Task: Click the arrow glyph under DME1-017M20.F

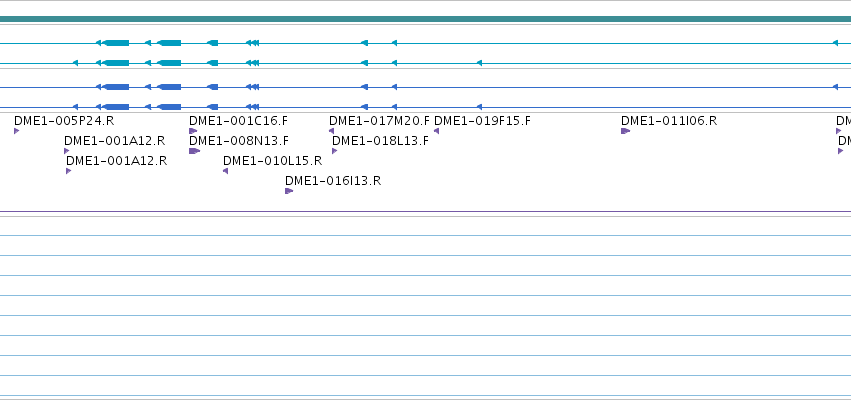Action: coord(332,131)
